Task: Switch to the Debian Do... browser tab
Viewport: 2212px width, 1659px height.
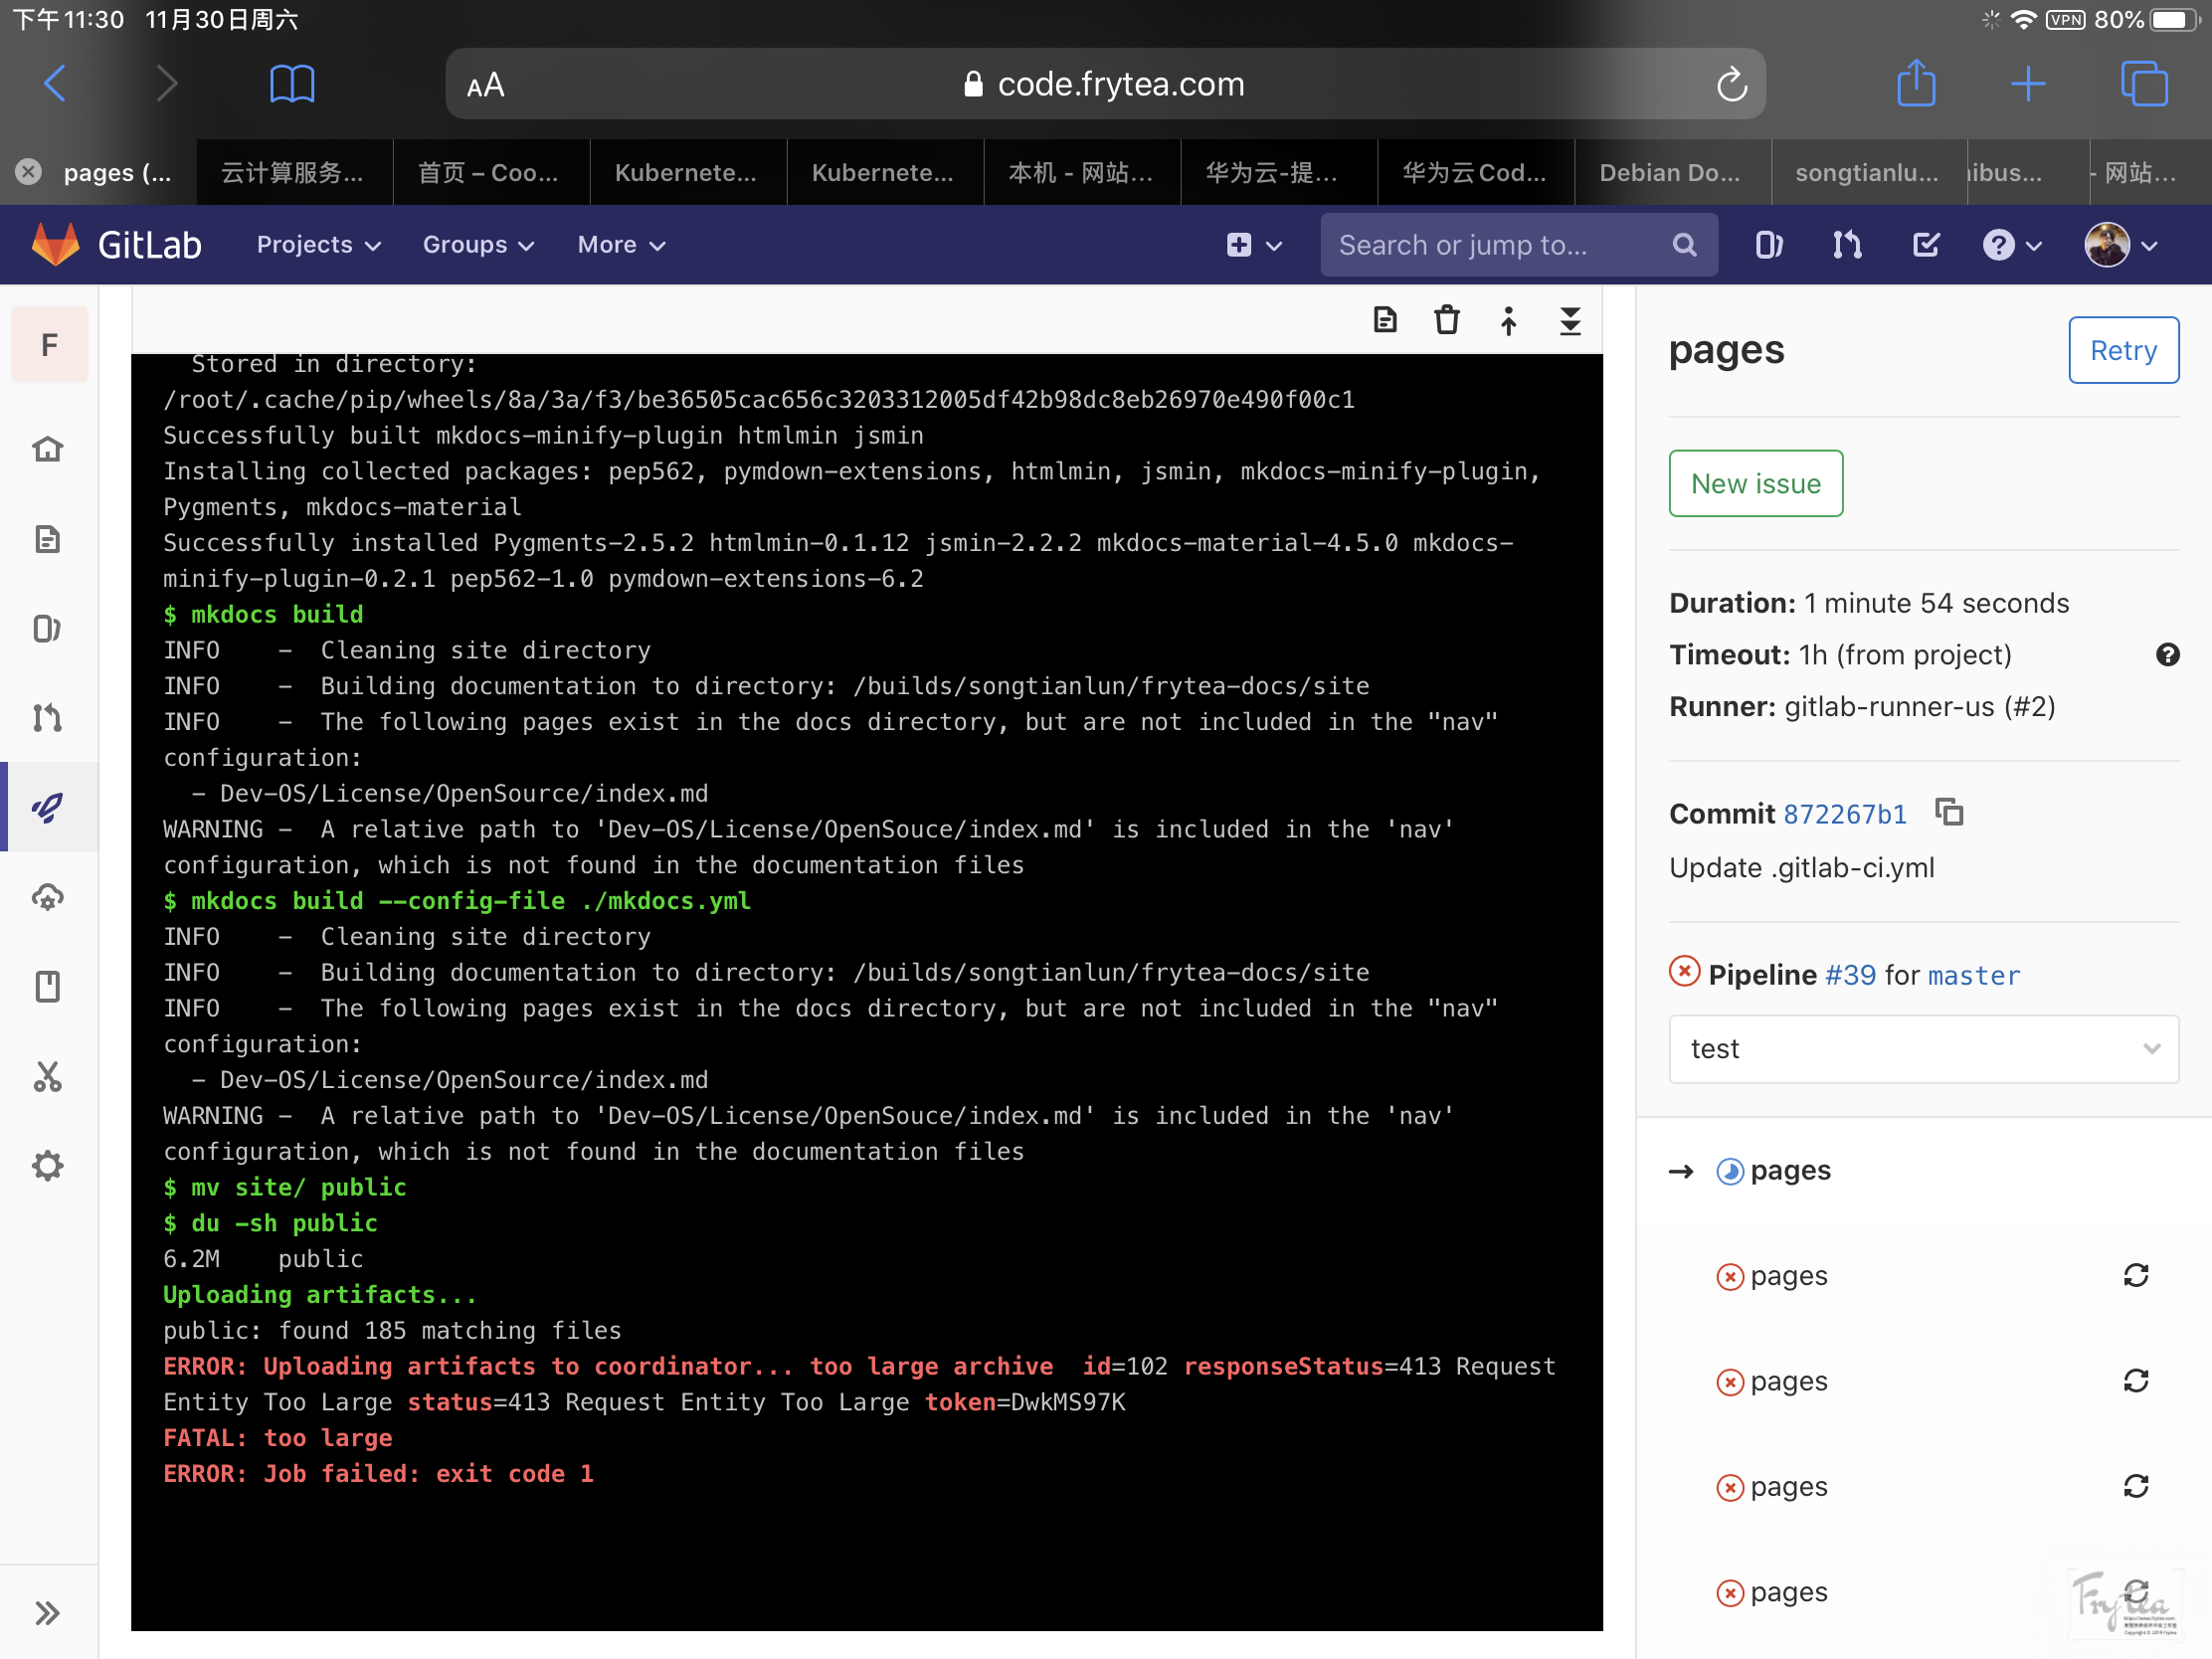Action: coord(1669,173)
